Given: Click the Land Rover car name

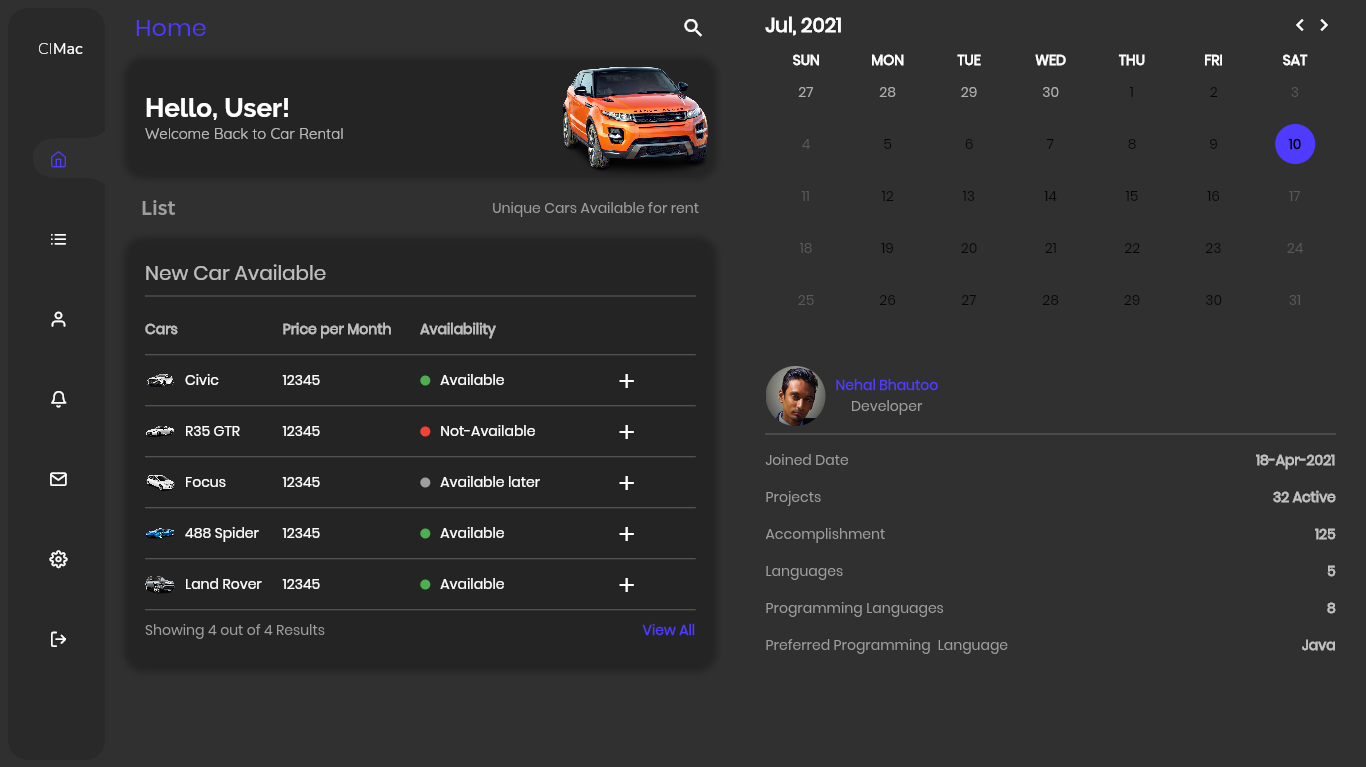Looking at the screenshot, I should pos(223,584).
